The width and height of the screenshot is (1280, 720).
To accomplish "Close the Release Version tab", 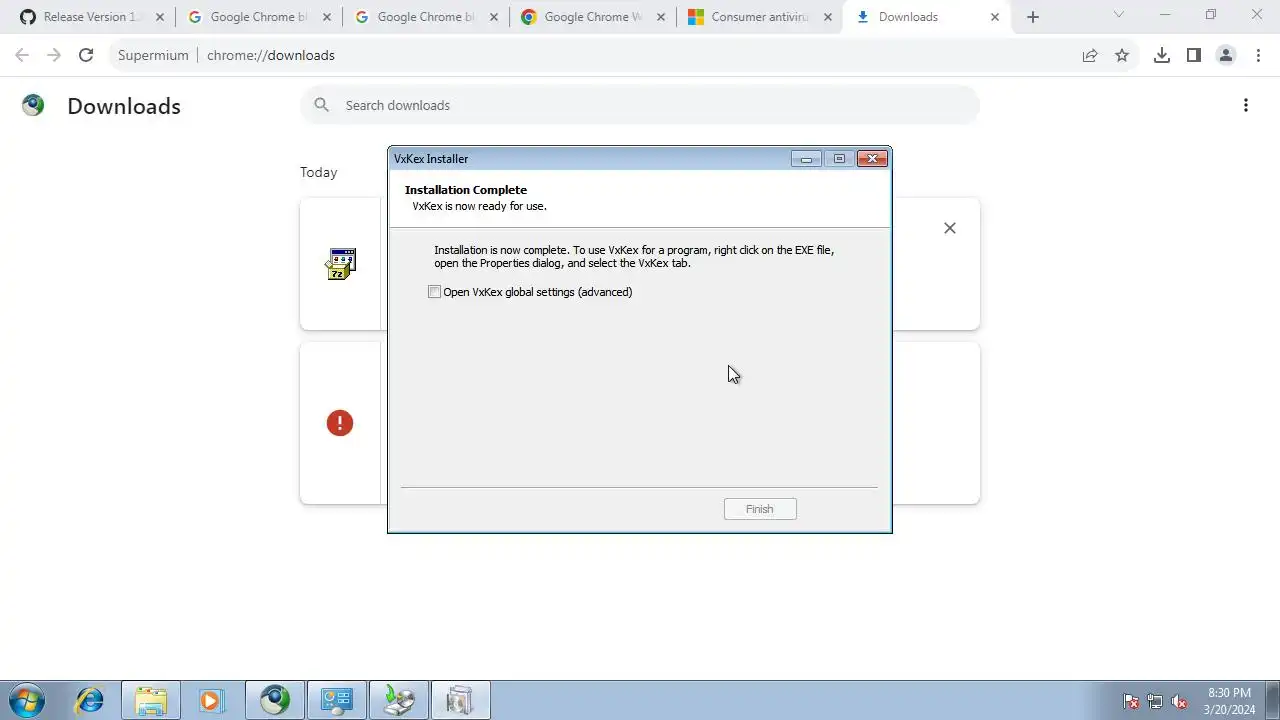I will point(160,17).
